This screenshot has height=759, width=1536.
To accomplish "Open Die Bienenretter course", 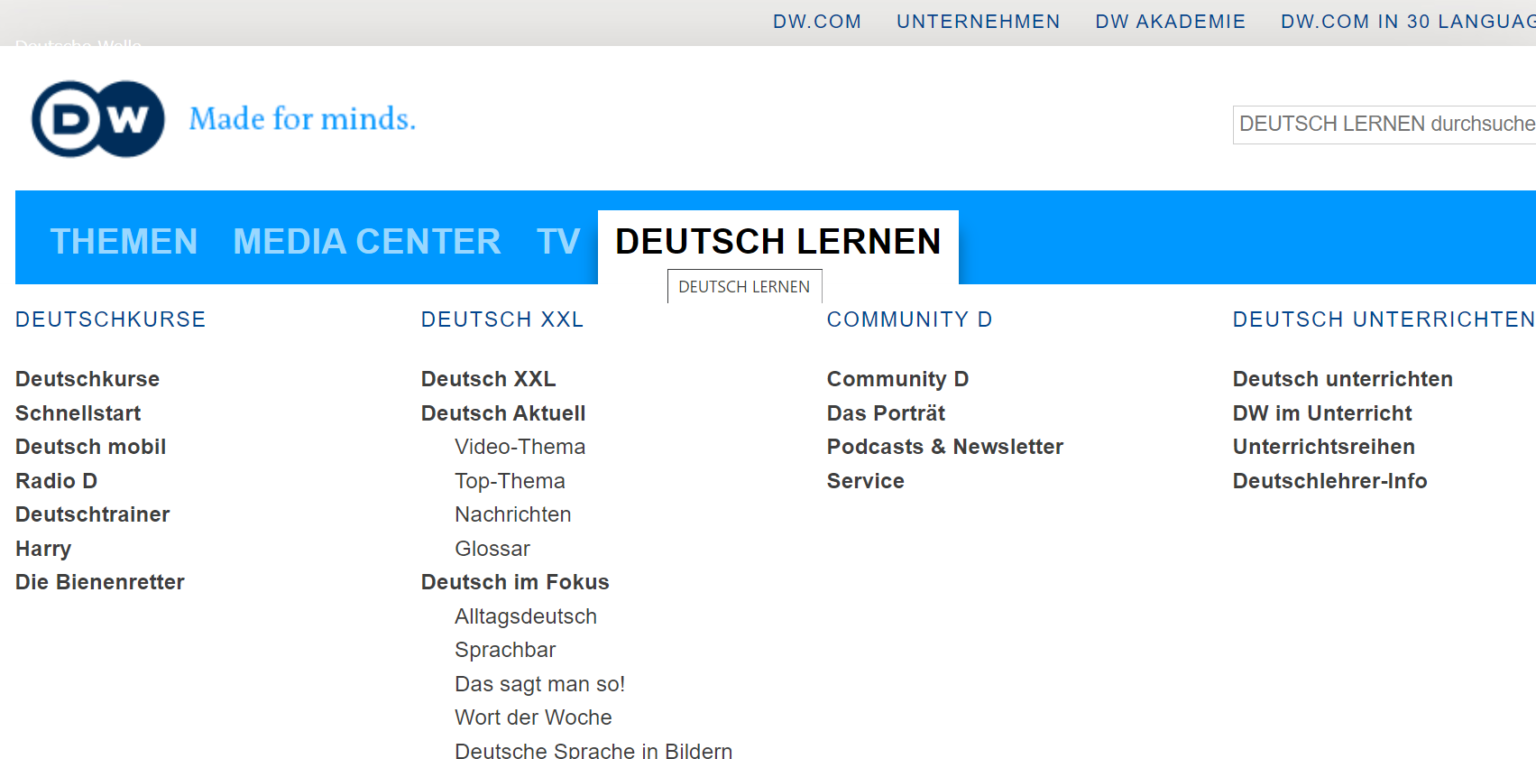I will [99, 581].
